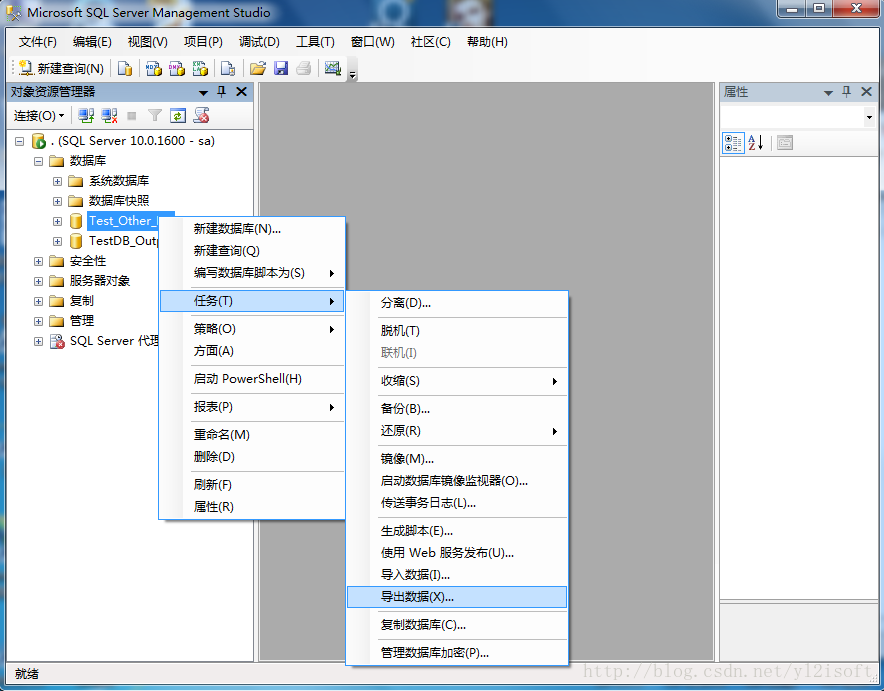884x691 pixels.
Task: Collapse the SQL Server 10.0.1600 root node
Action: (x=20, y=141)
